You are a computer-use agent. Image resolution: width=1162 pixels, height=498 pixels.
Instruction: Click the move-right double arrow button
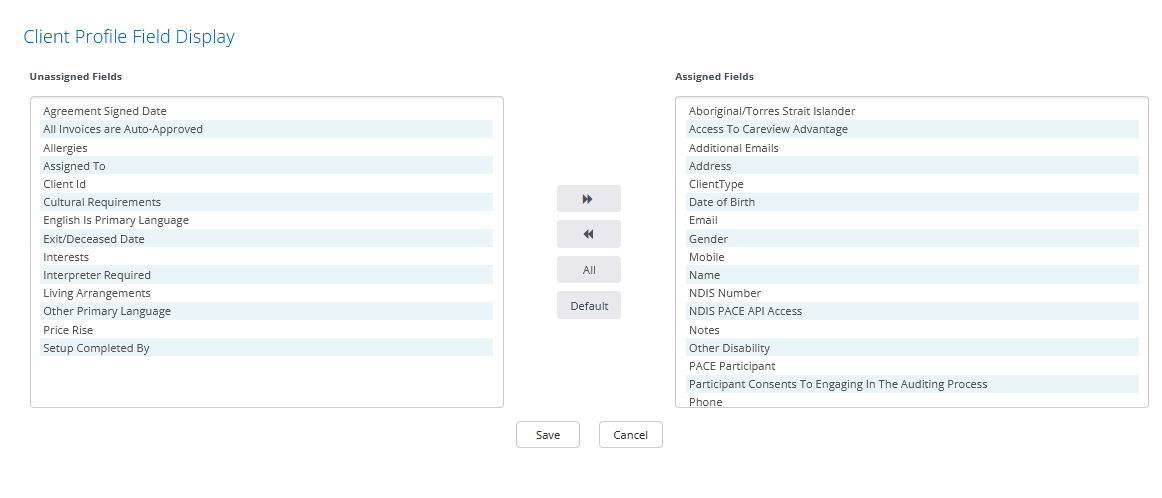(588, 199)
